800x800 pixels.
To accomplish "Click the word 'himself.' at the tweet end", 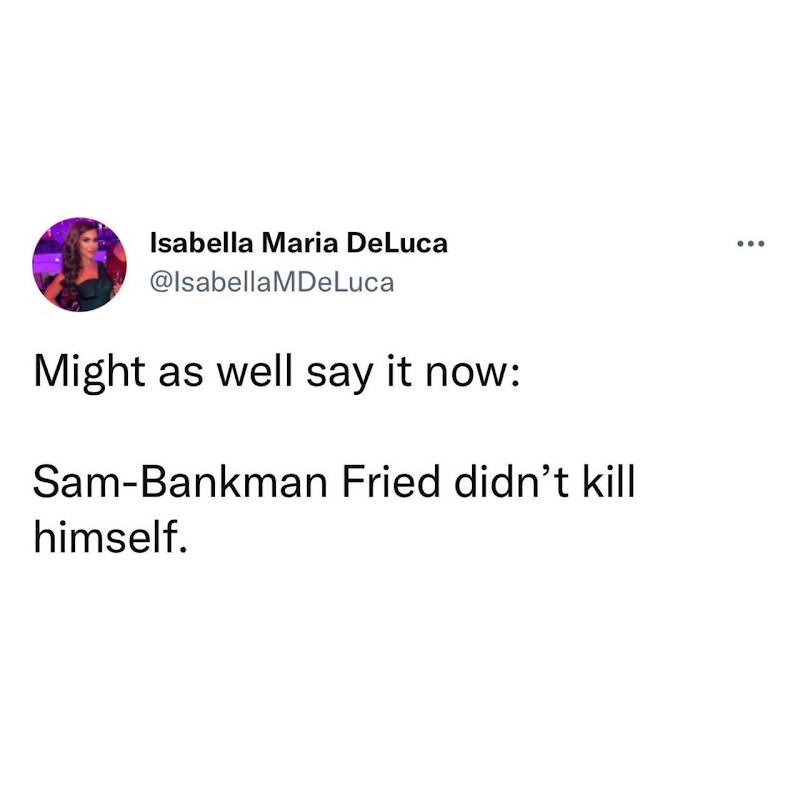I will click(110, 536).
